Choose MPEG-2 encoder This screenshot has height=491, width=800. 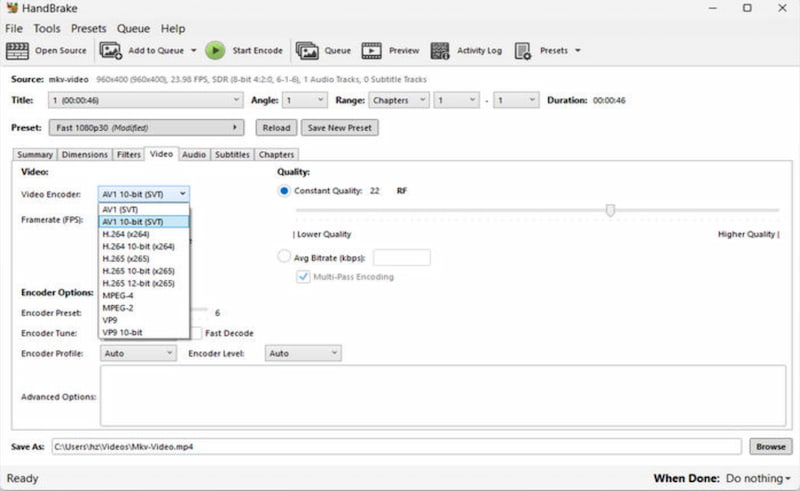coord(143,308)
